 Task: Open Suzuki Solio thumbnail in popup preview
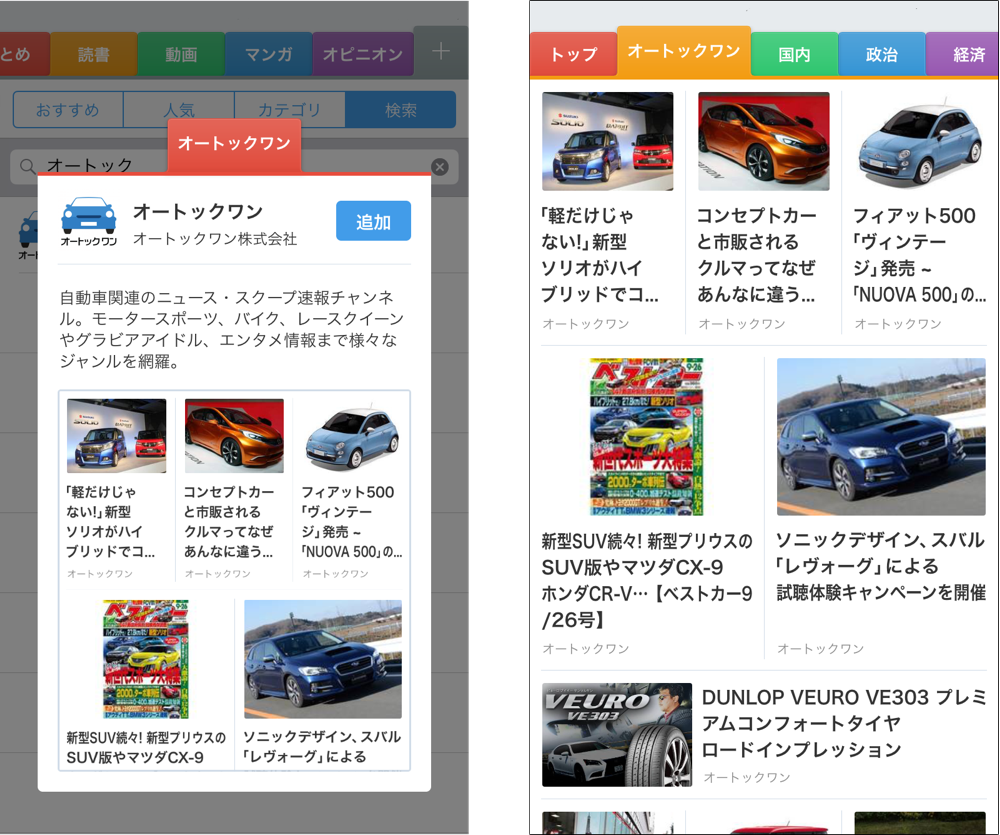pyautogui.click(x=116, y=436)
